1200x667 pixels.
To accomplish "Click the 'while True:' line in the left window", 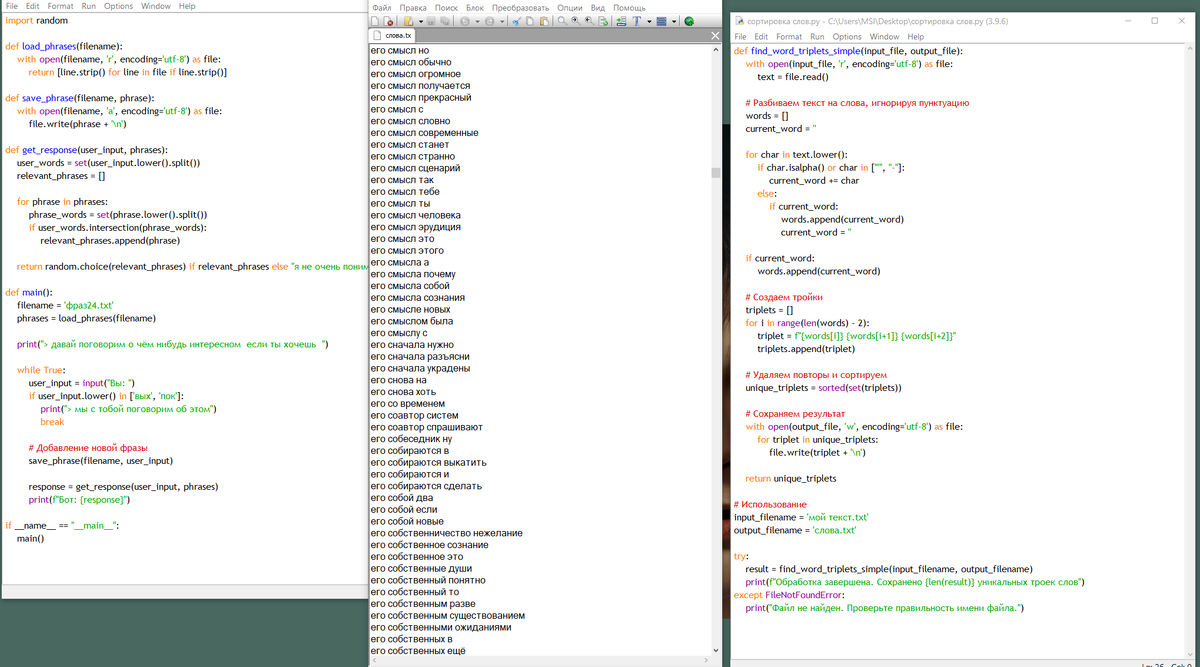I will coord(41,370).
